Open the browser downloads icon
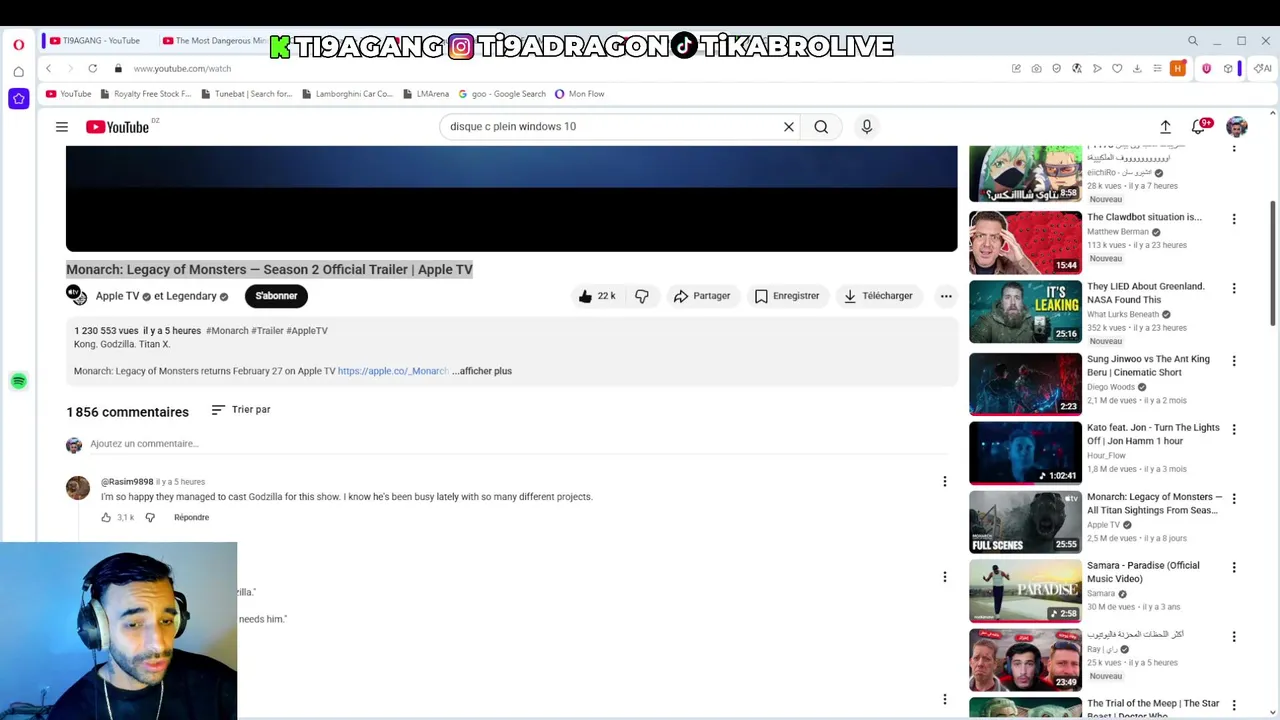This screenshot has width=1280, height=720. (x=1137, y=68)
